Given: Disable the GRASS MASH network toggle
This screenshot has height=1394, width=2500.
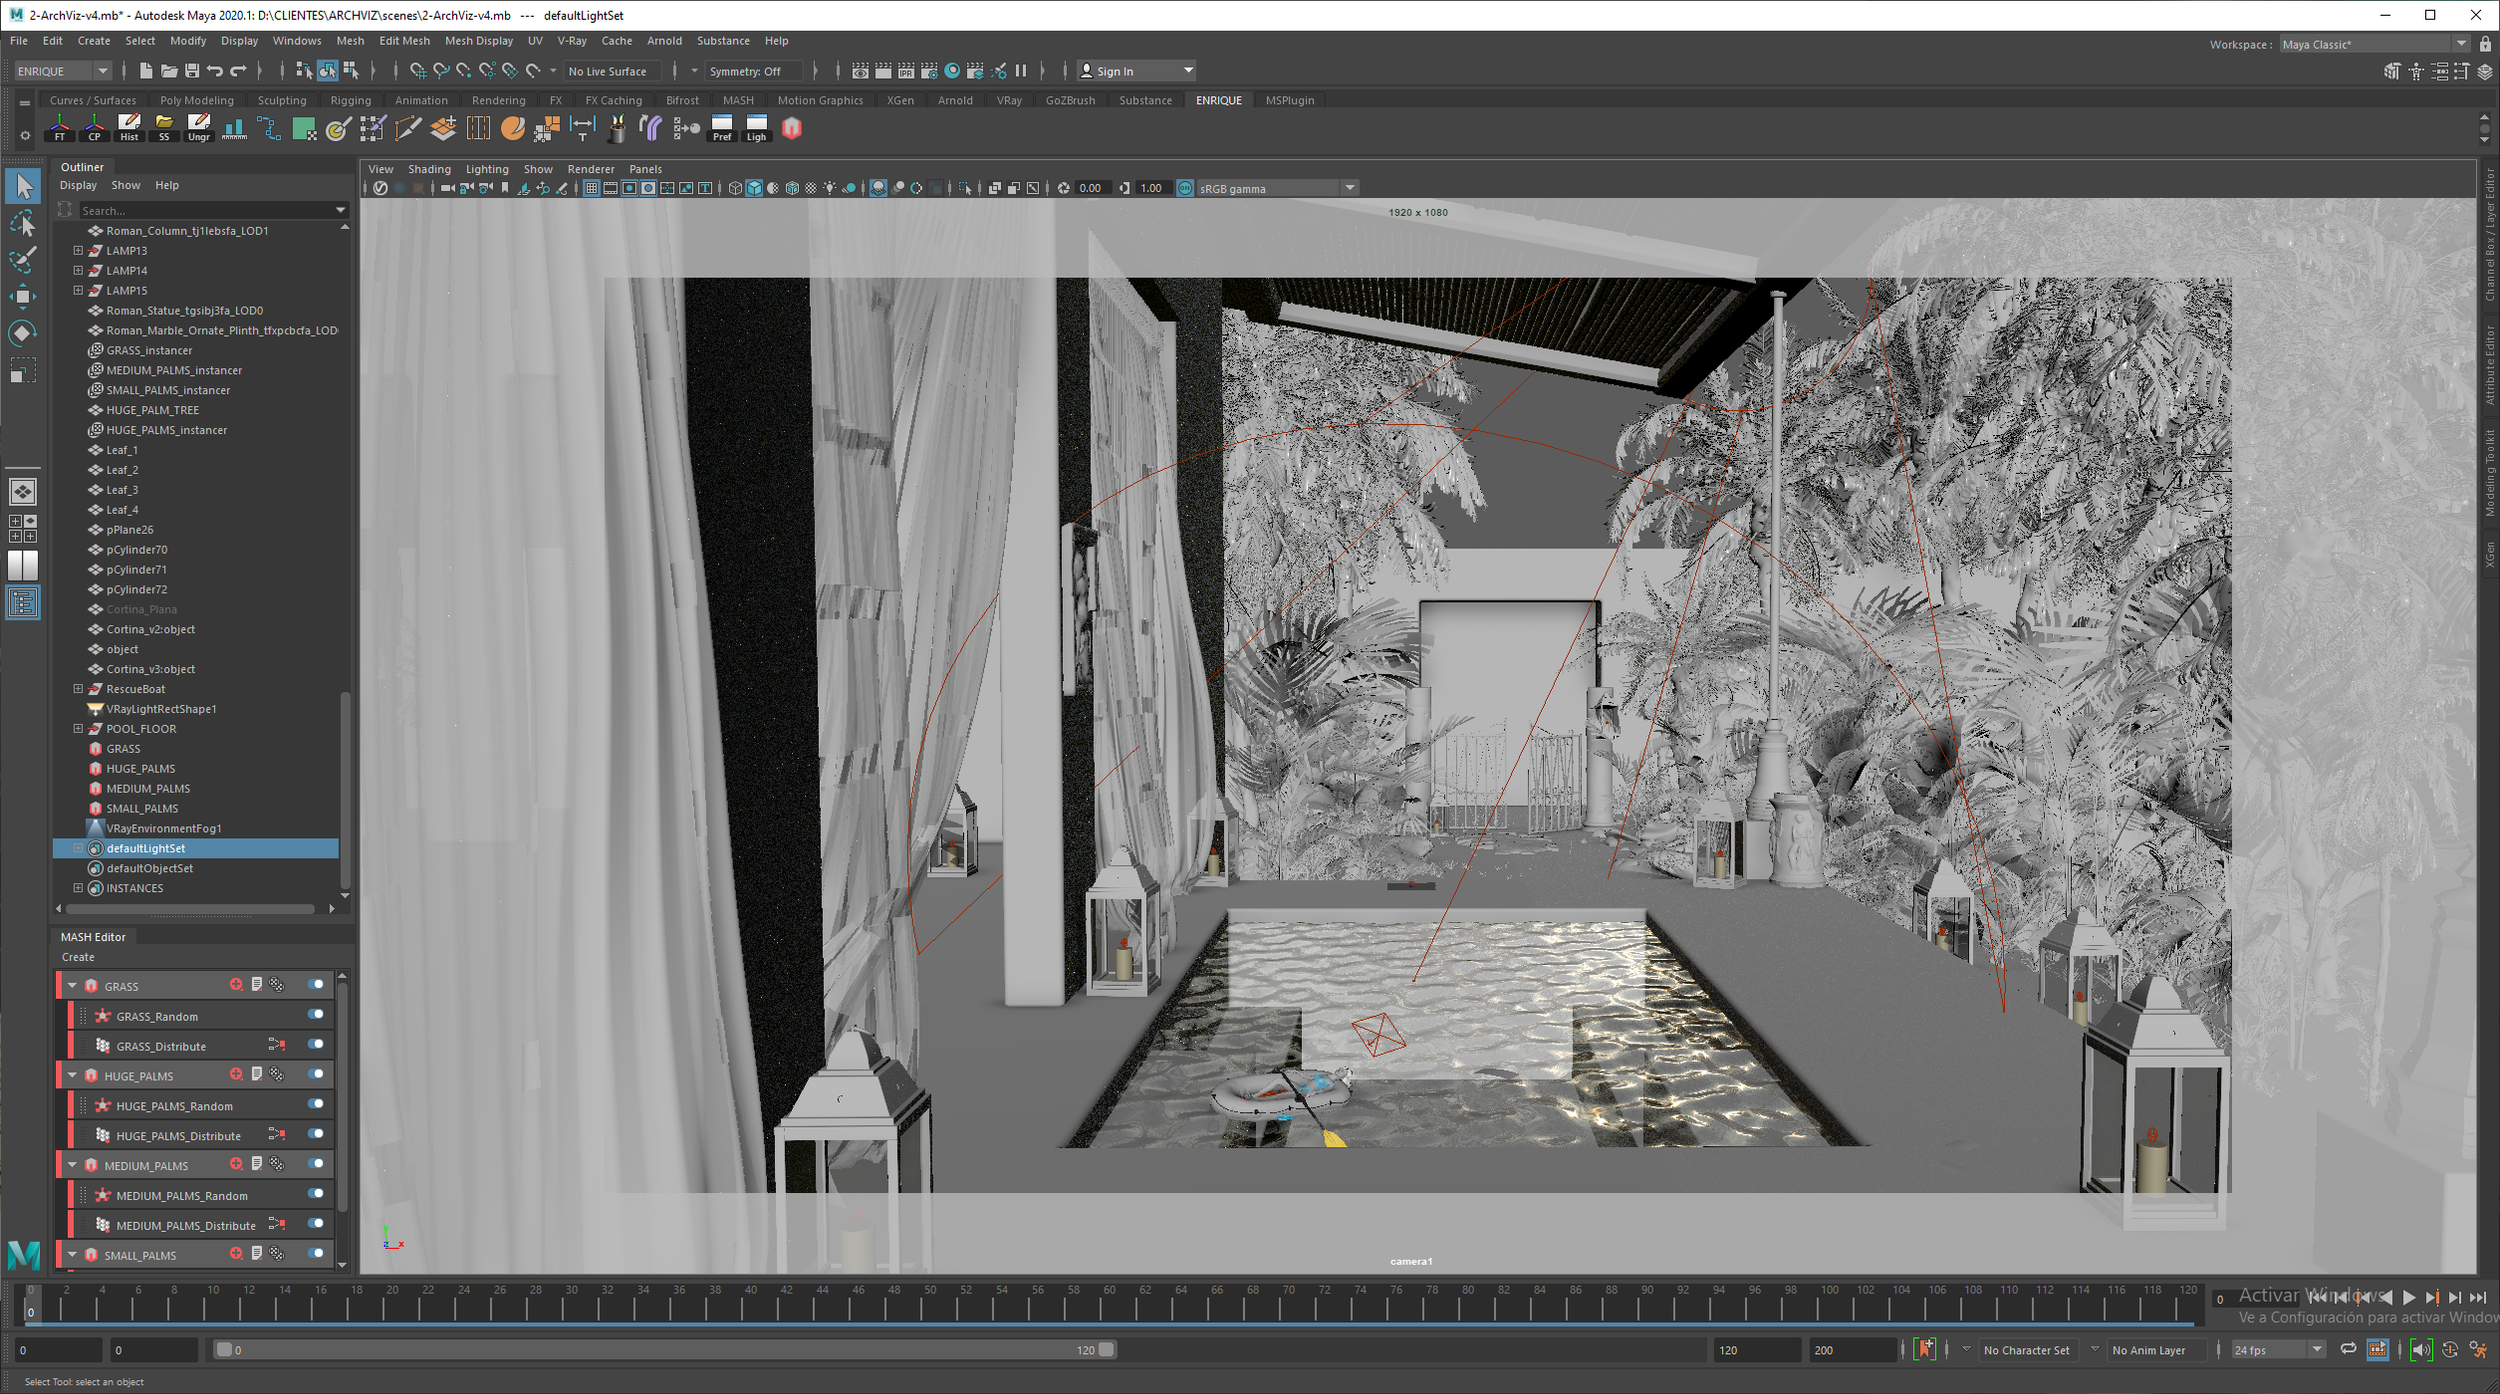Looking at the screenshot, I should pos(316,985).
